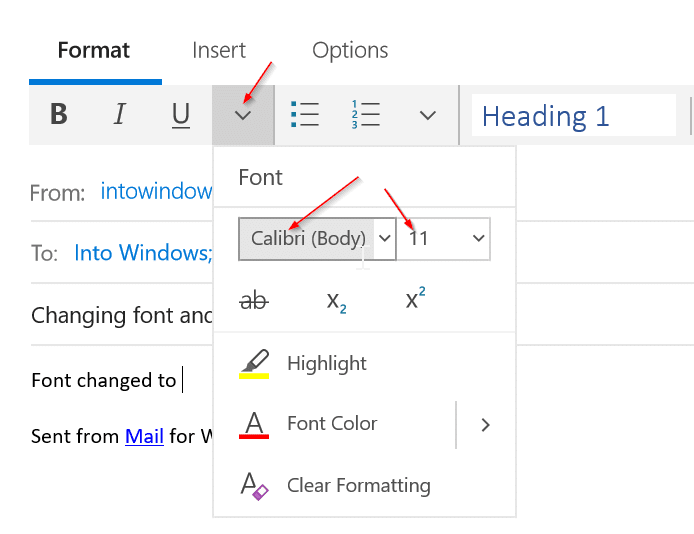
Task: Toggle Bold formatting
Action: [x=59, y=115]
